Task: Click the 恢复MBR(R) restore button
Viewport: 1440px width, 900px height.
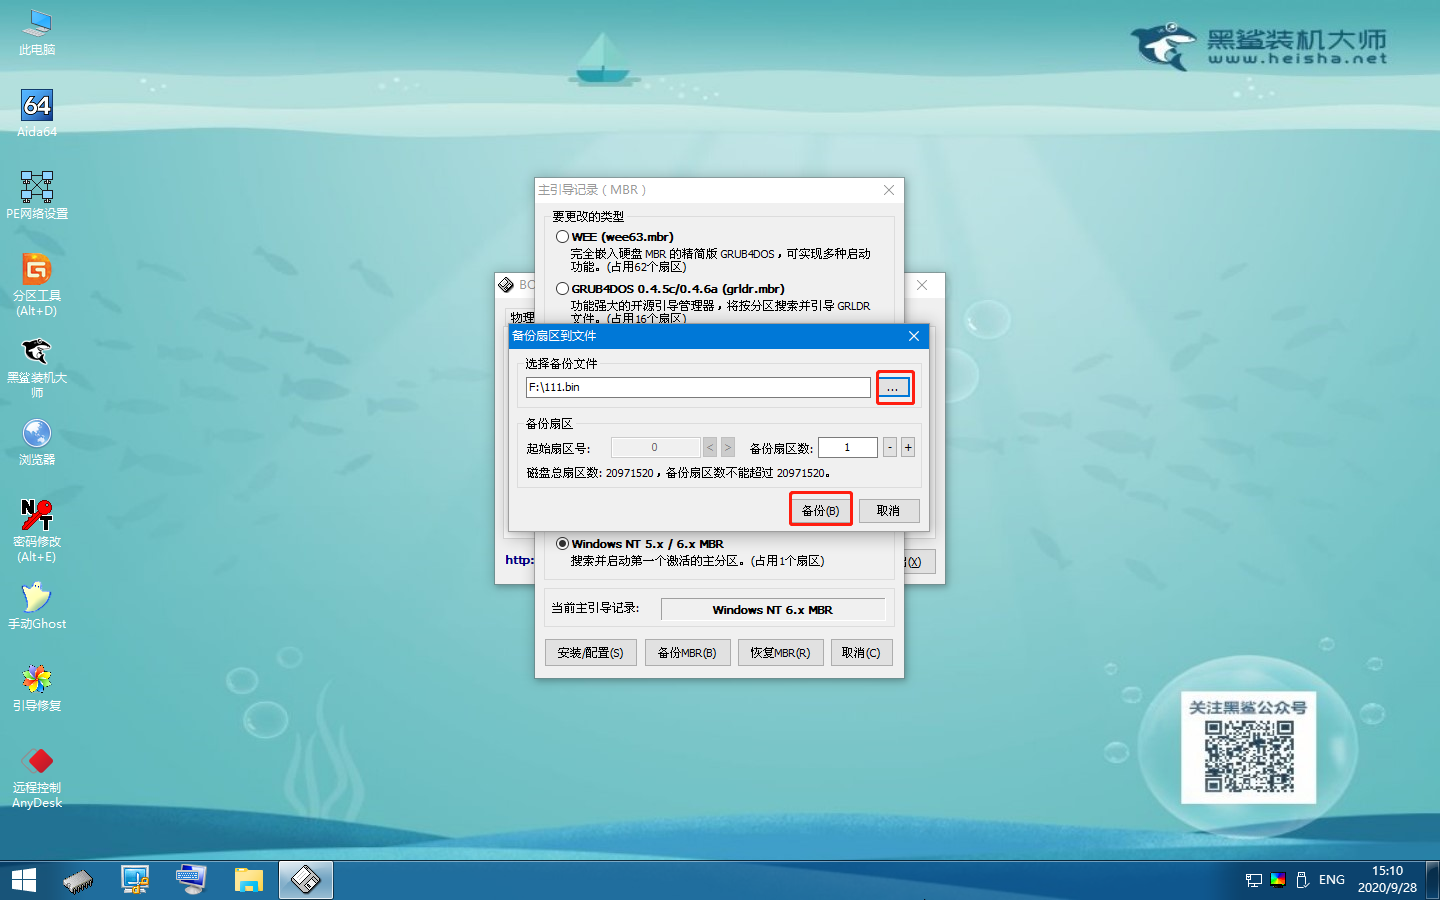Action: point(780,652)
